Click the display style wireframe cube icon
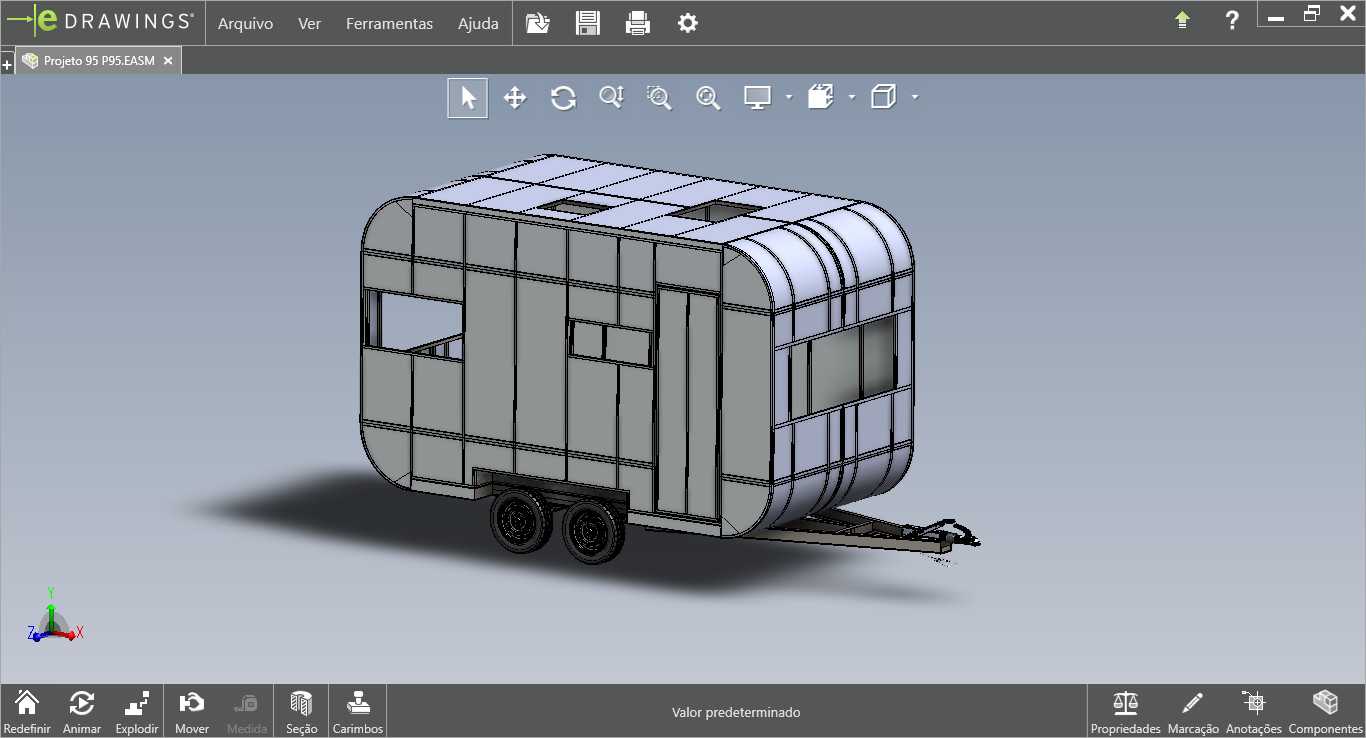Screen dimensions: 1366x738 click(883, 97)
